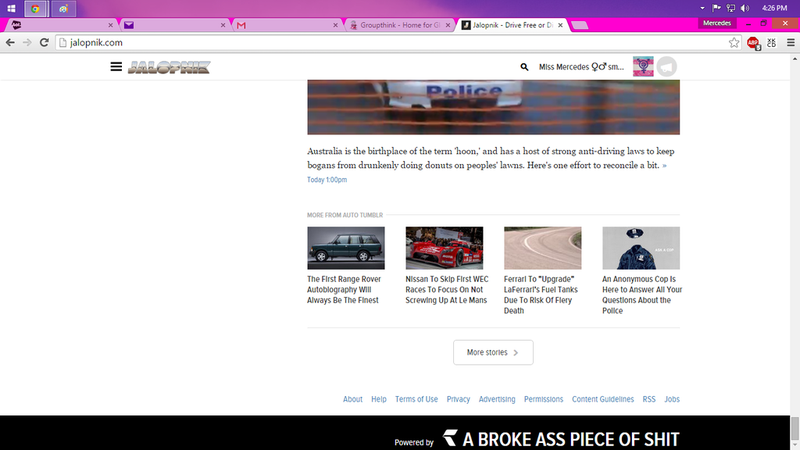Open the Miss Mercedes user menu
This screenshot has height=450, width=800.
[581, 67]
